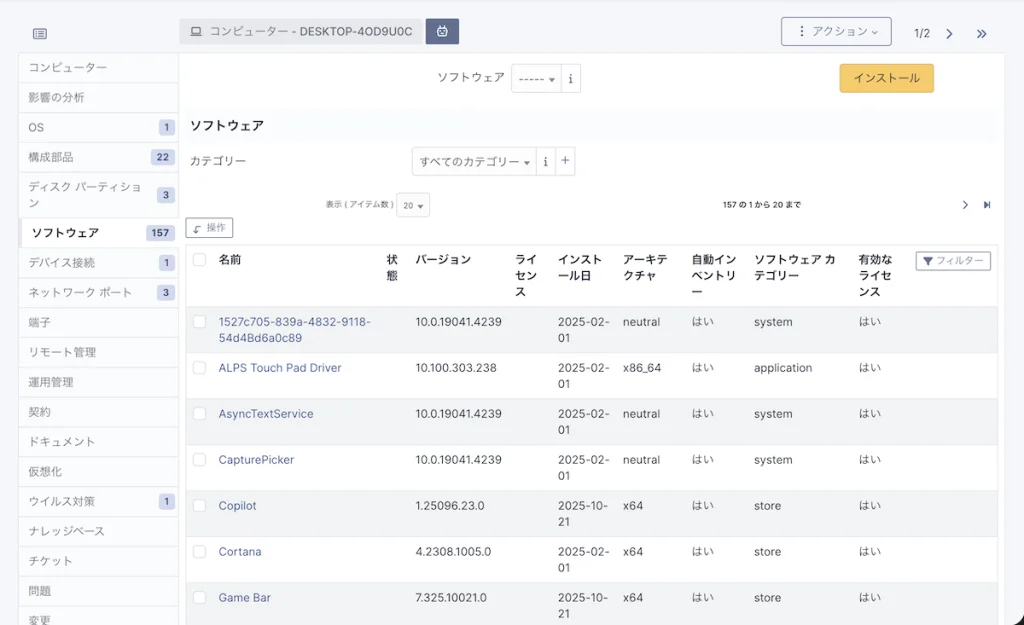Open the 仮想化 sidebar tab
Screen dimensions: 1024x625
coord(99,472)
